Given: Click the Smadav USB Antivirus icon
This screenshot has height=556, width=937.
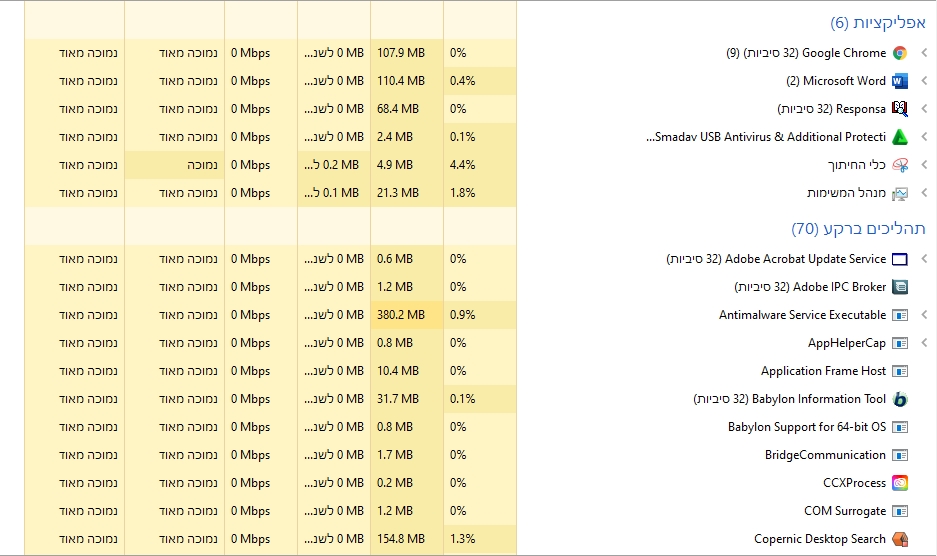Looking at the screenshot, I should 900,137.
